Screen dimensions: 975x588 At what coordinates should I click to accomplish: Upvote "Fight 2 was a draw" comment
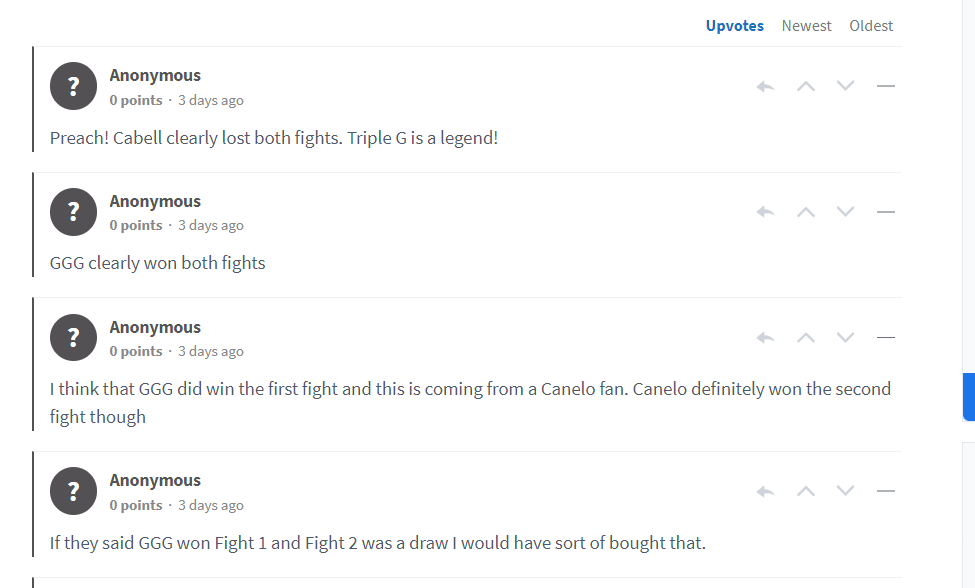806,492
